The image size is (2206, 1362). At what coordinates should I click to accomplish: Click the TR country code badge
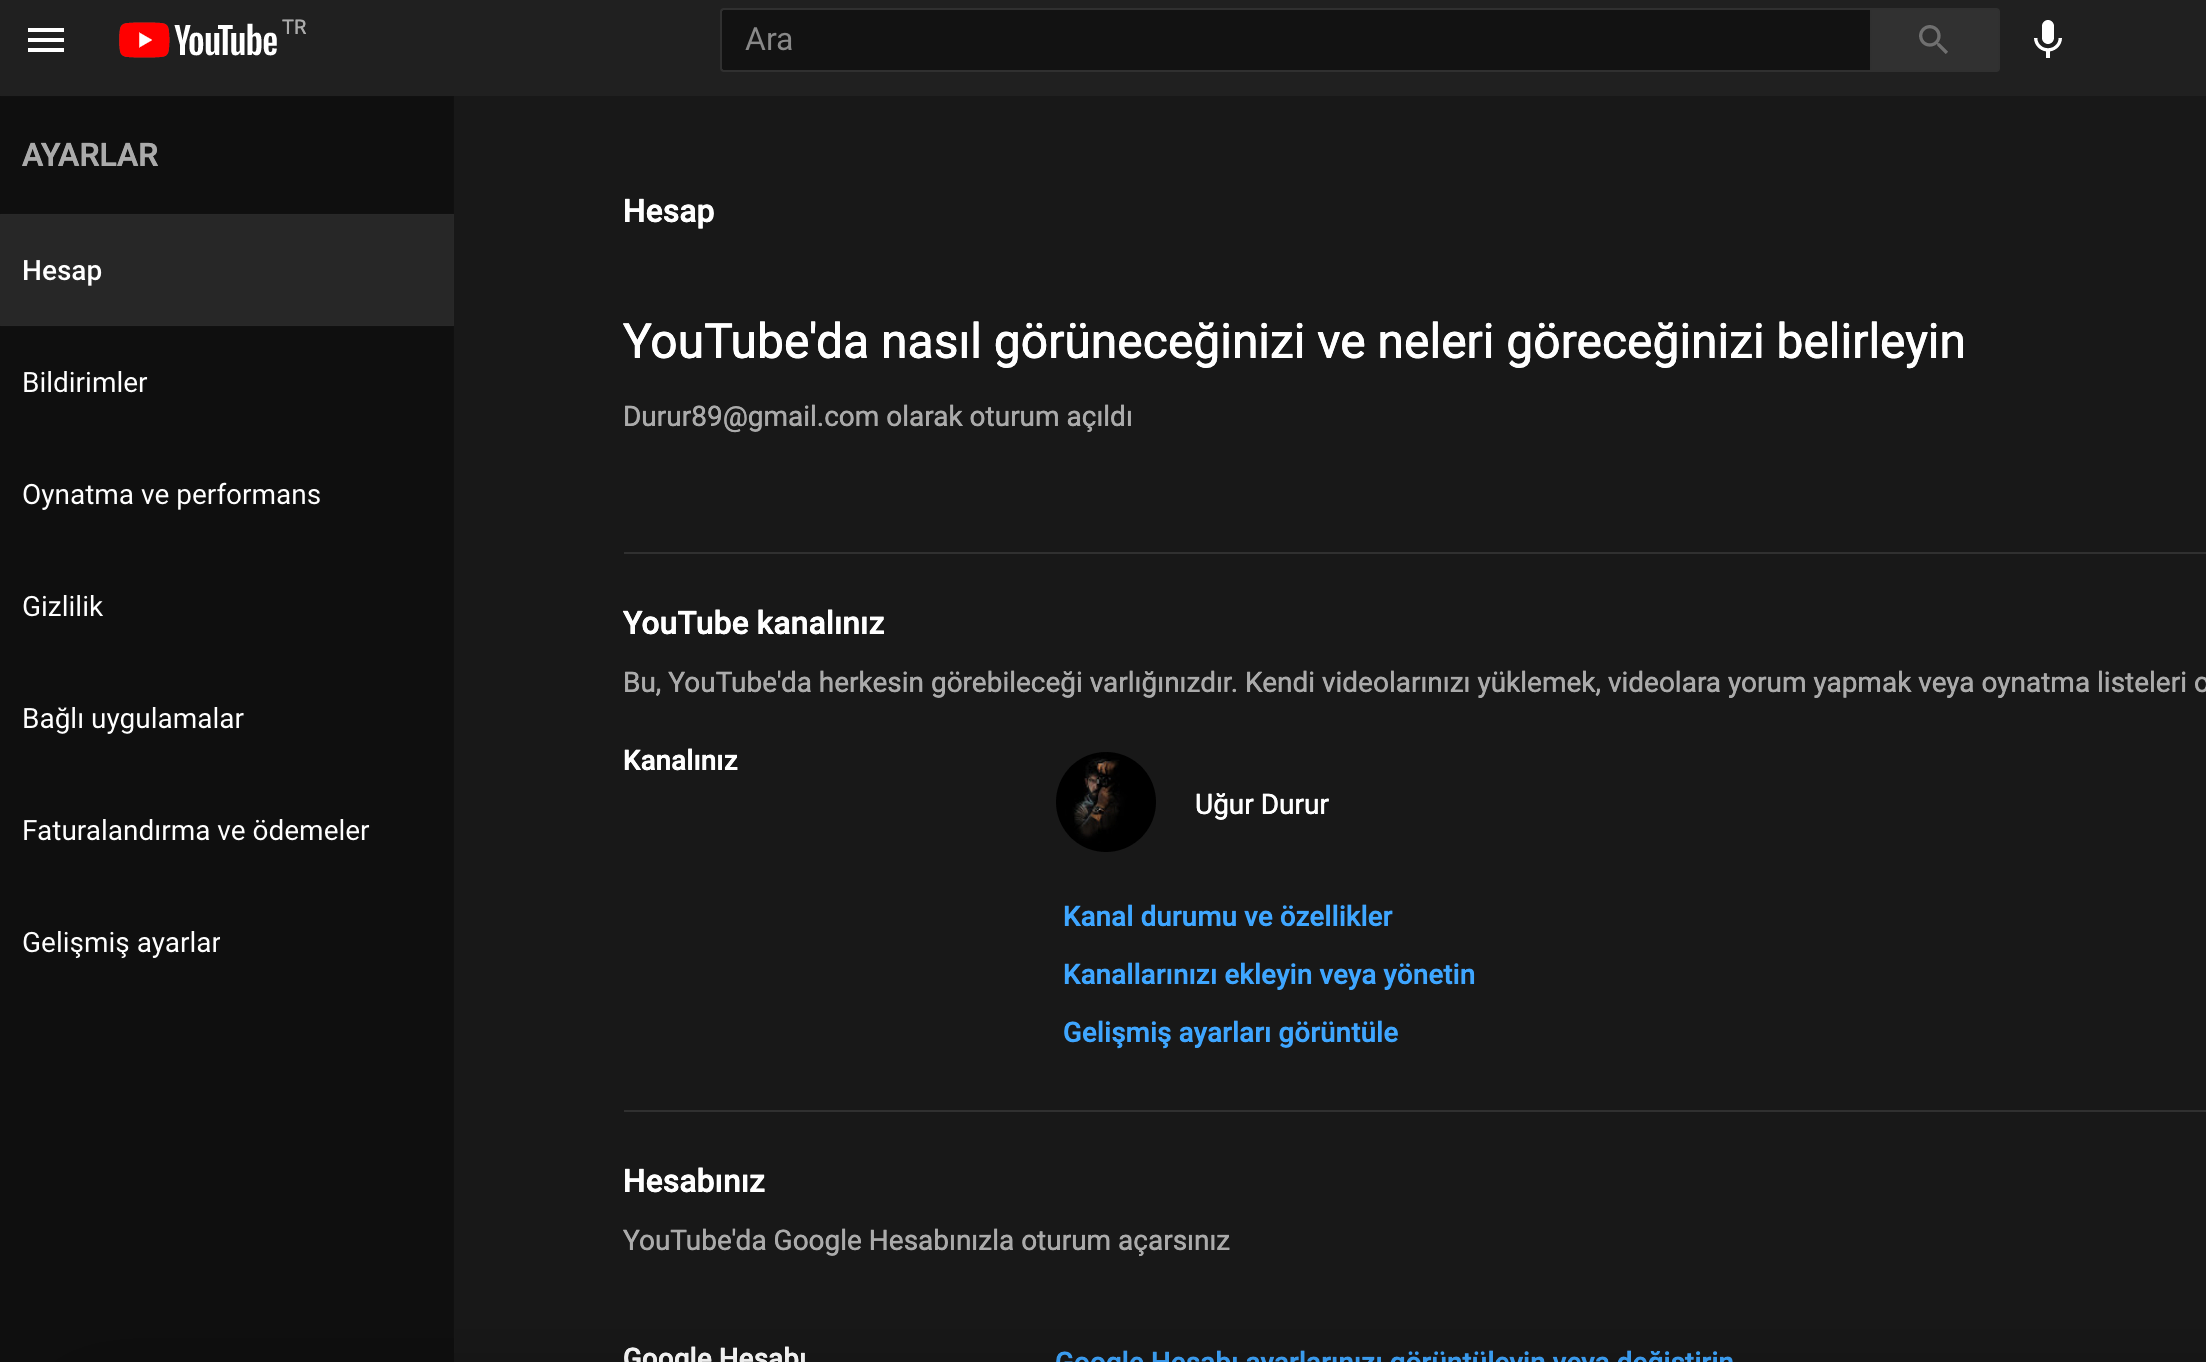[x=294, y=27]
